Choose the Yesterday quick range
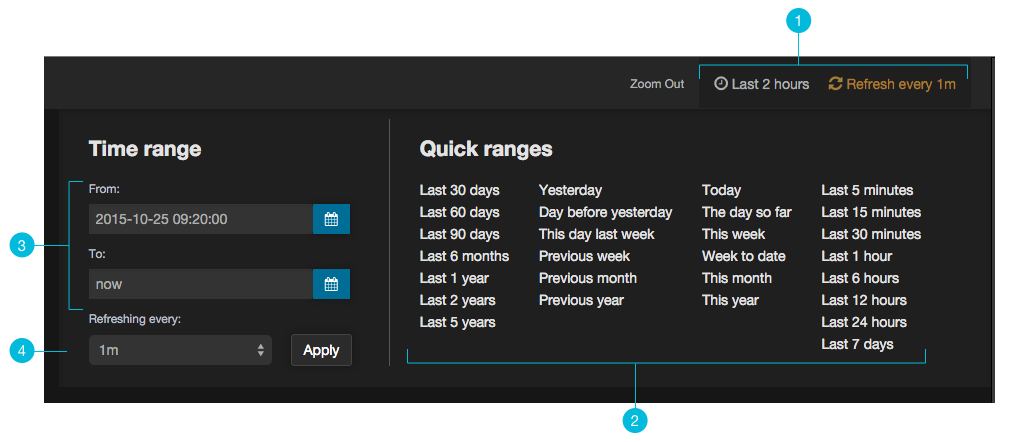This screenshot has width=1010, height=442. 570,190
